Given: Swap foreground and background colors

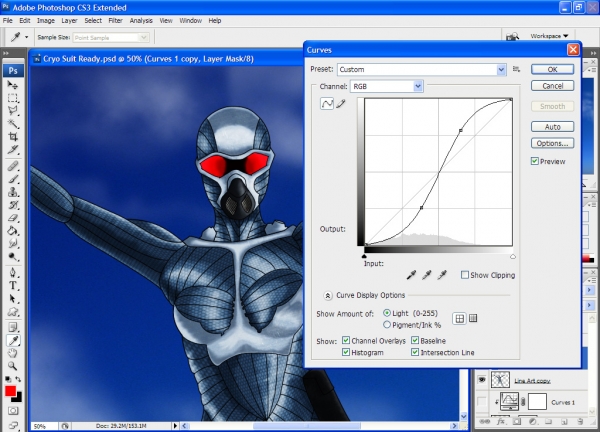Looking at the screenshot, I should point(18,379).
